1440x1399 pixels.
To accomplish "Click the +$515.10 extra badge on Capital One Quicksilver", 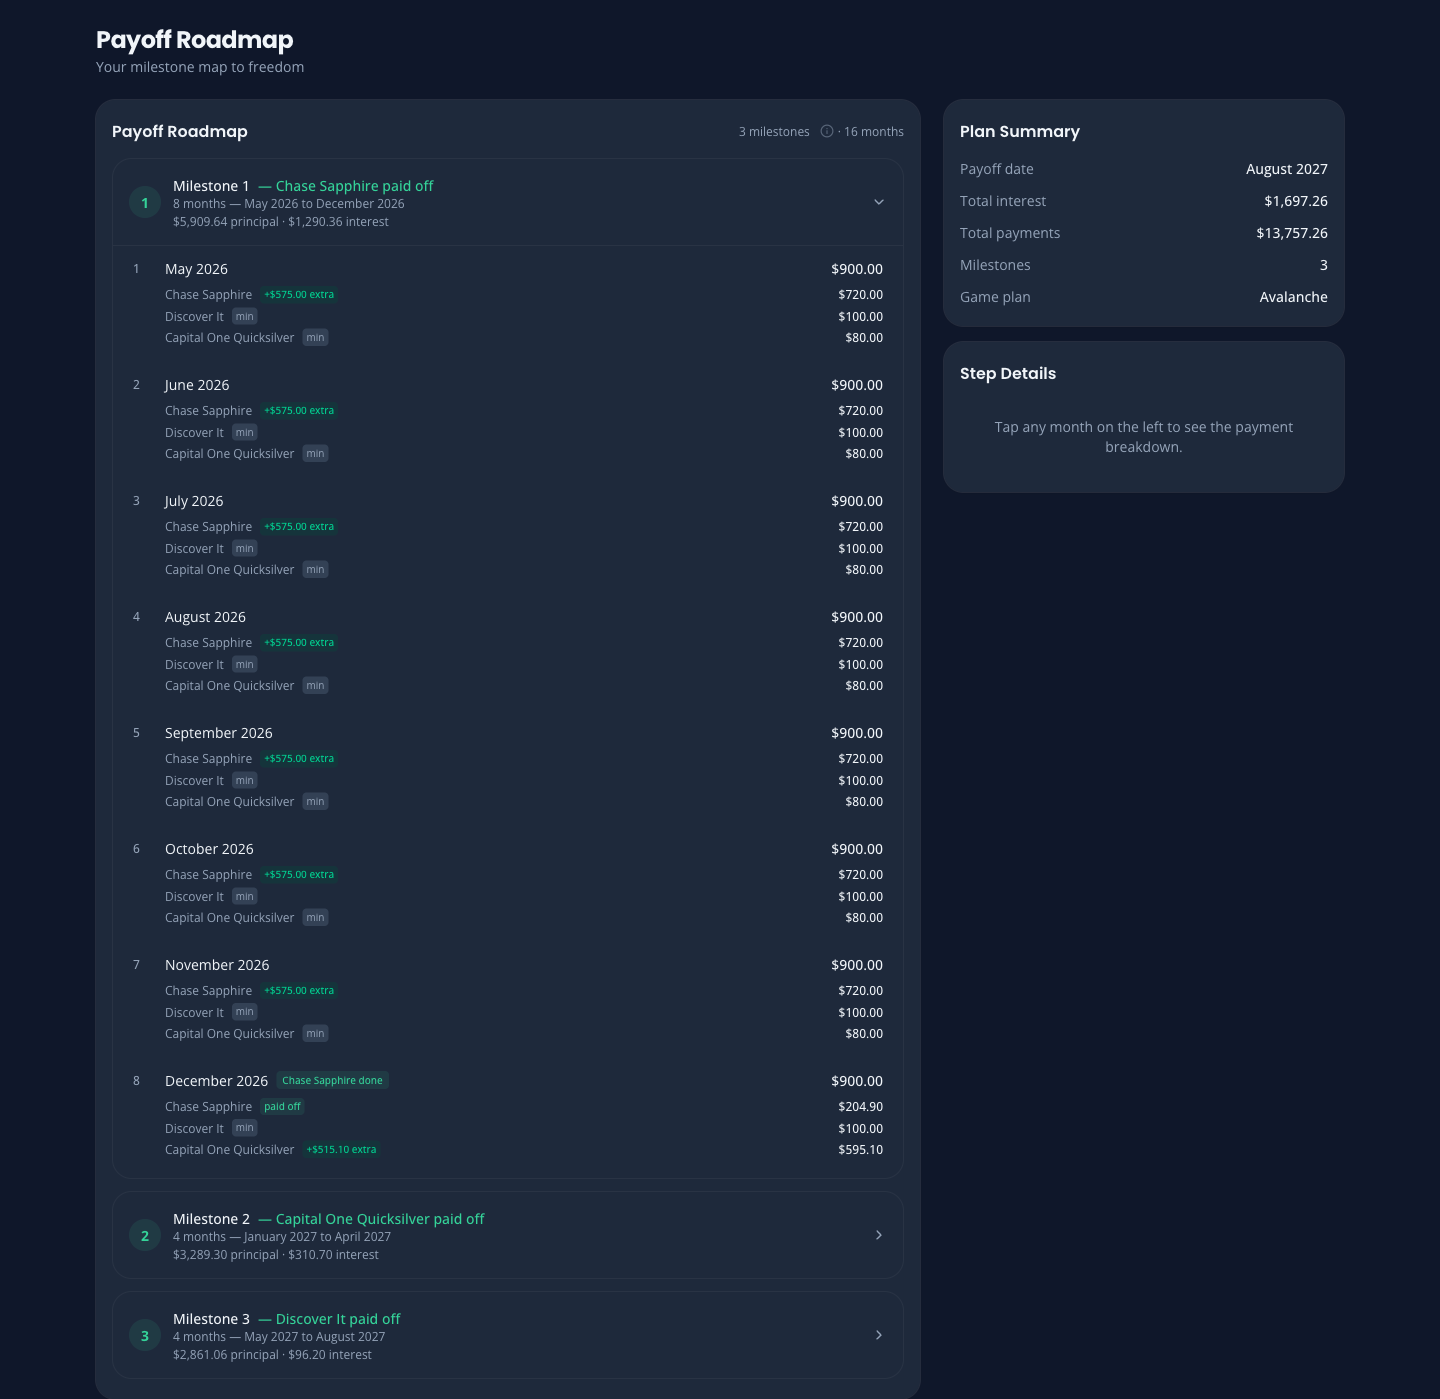I will pos(341,1149).
